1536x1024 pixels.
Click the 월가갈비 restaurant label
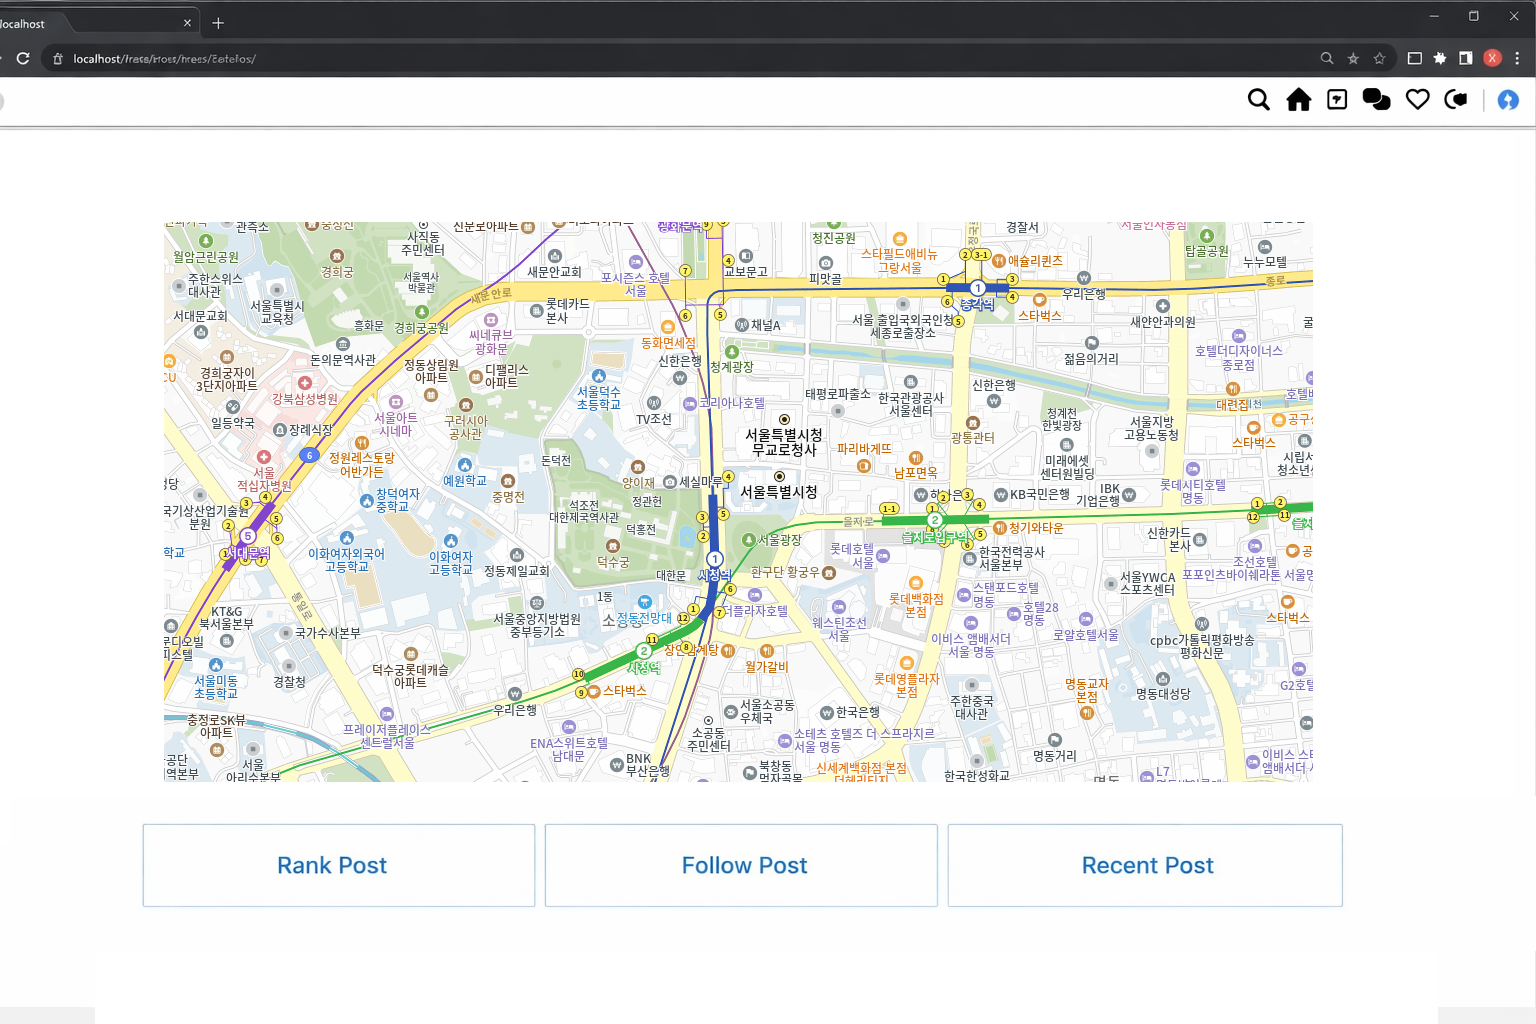pyautogui.click(x=767, y=667)
